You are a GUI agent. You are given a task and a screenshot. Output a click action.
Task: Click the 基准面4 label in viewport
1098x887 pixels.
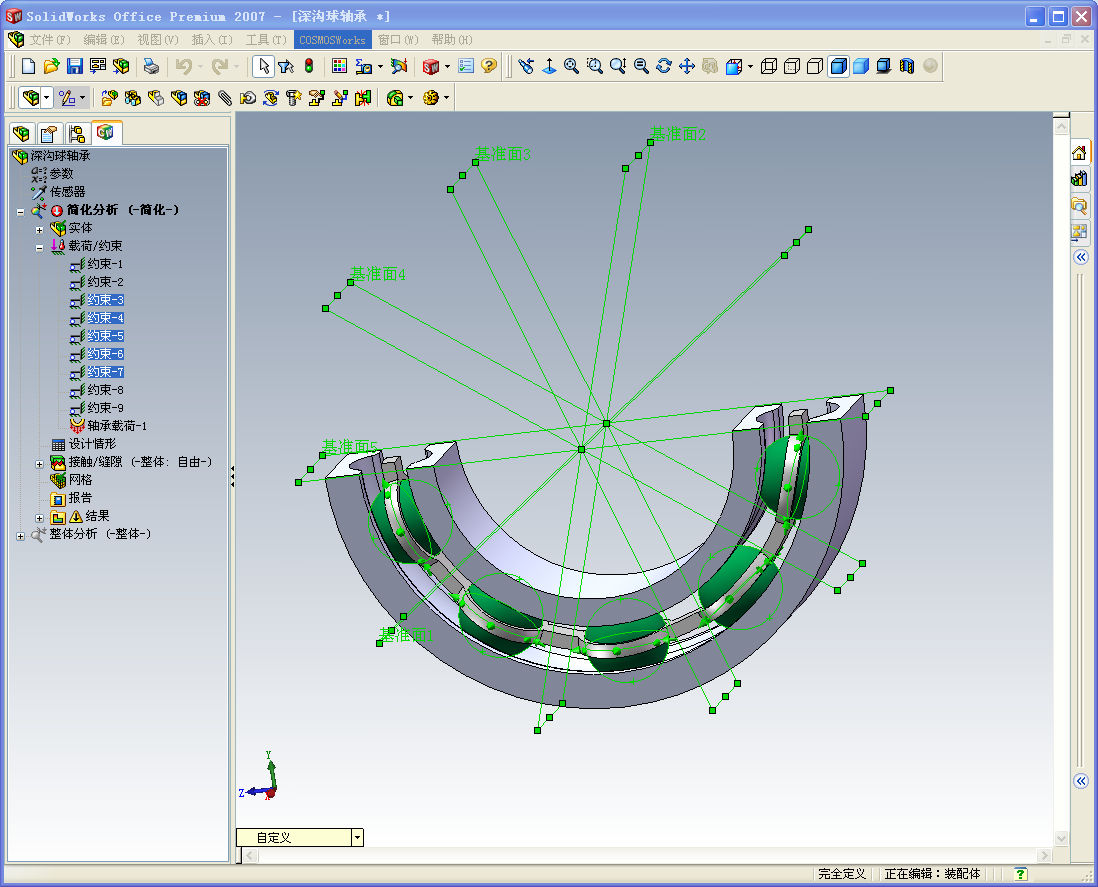point(377,274)
